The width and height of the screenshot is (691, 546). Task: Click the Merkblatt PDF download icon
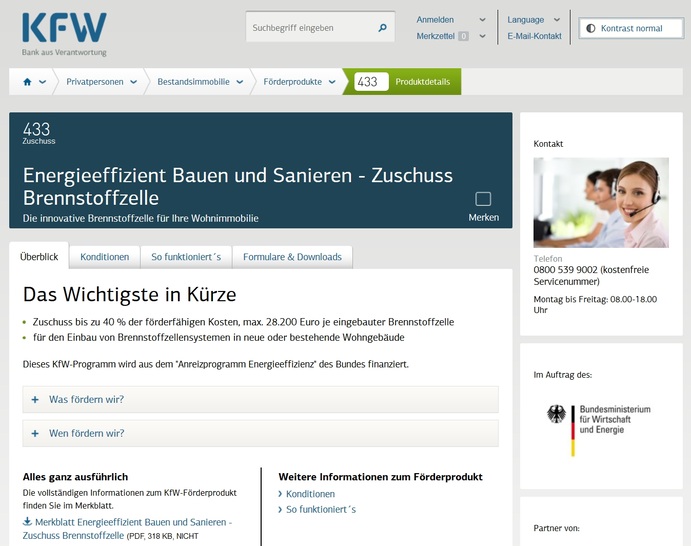click(27, 522)
